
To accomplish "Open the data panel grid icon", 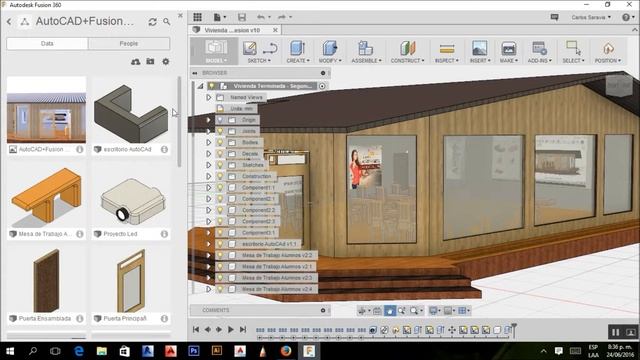I will click(198, 17).
